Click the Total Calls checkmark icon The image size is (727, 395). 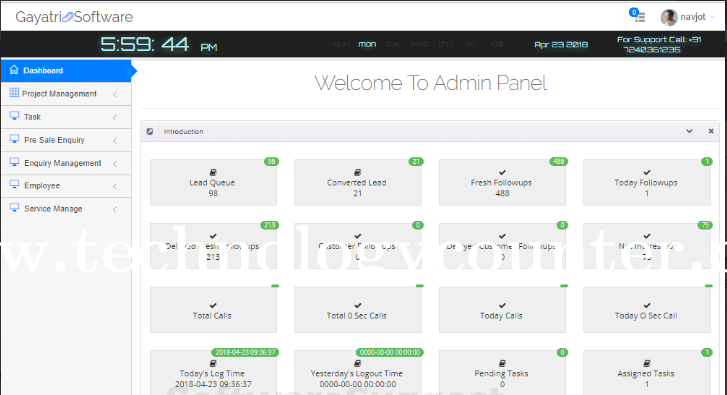[x=213, y=306]
